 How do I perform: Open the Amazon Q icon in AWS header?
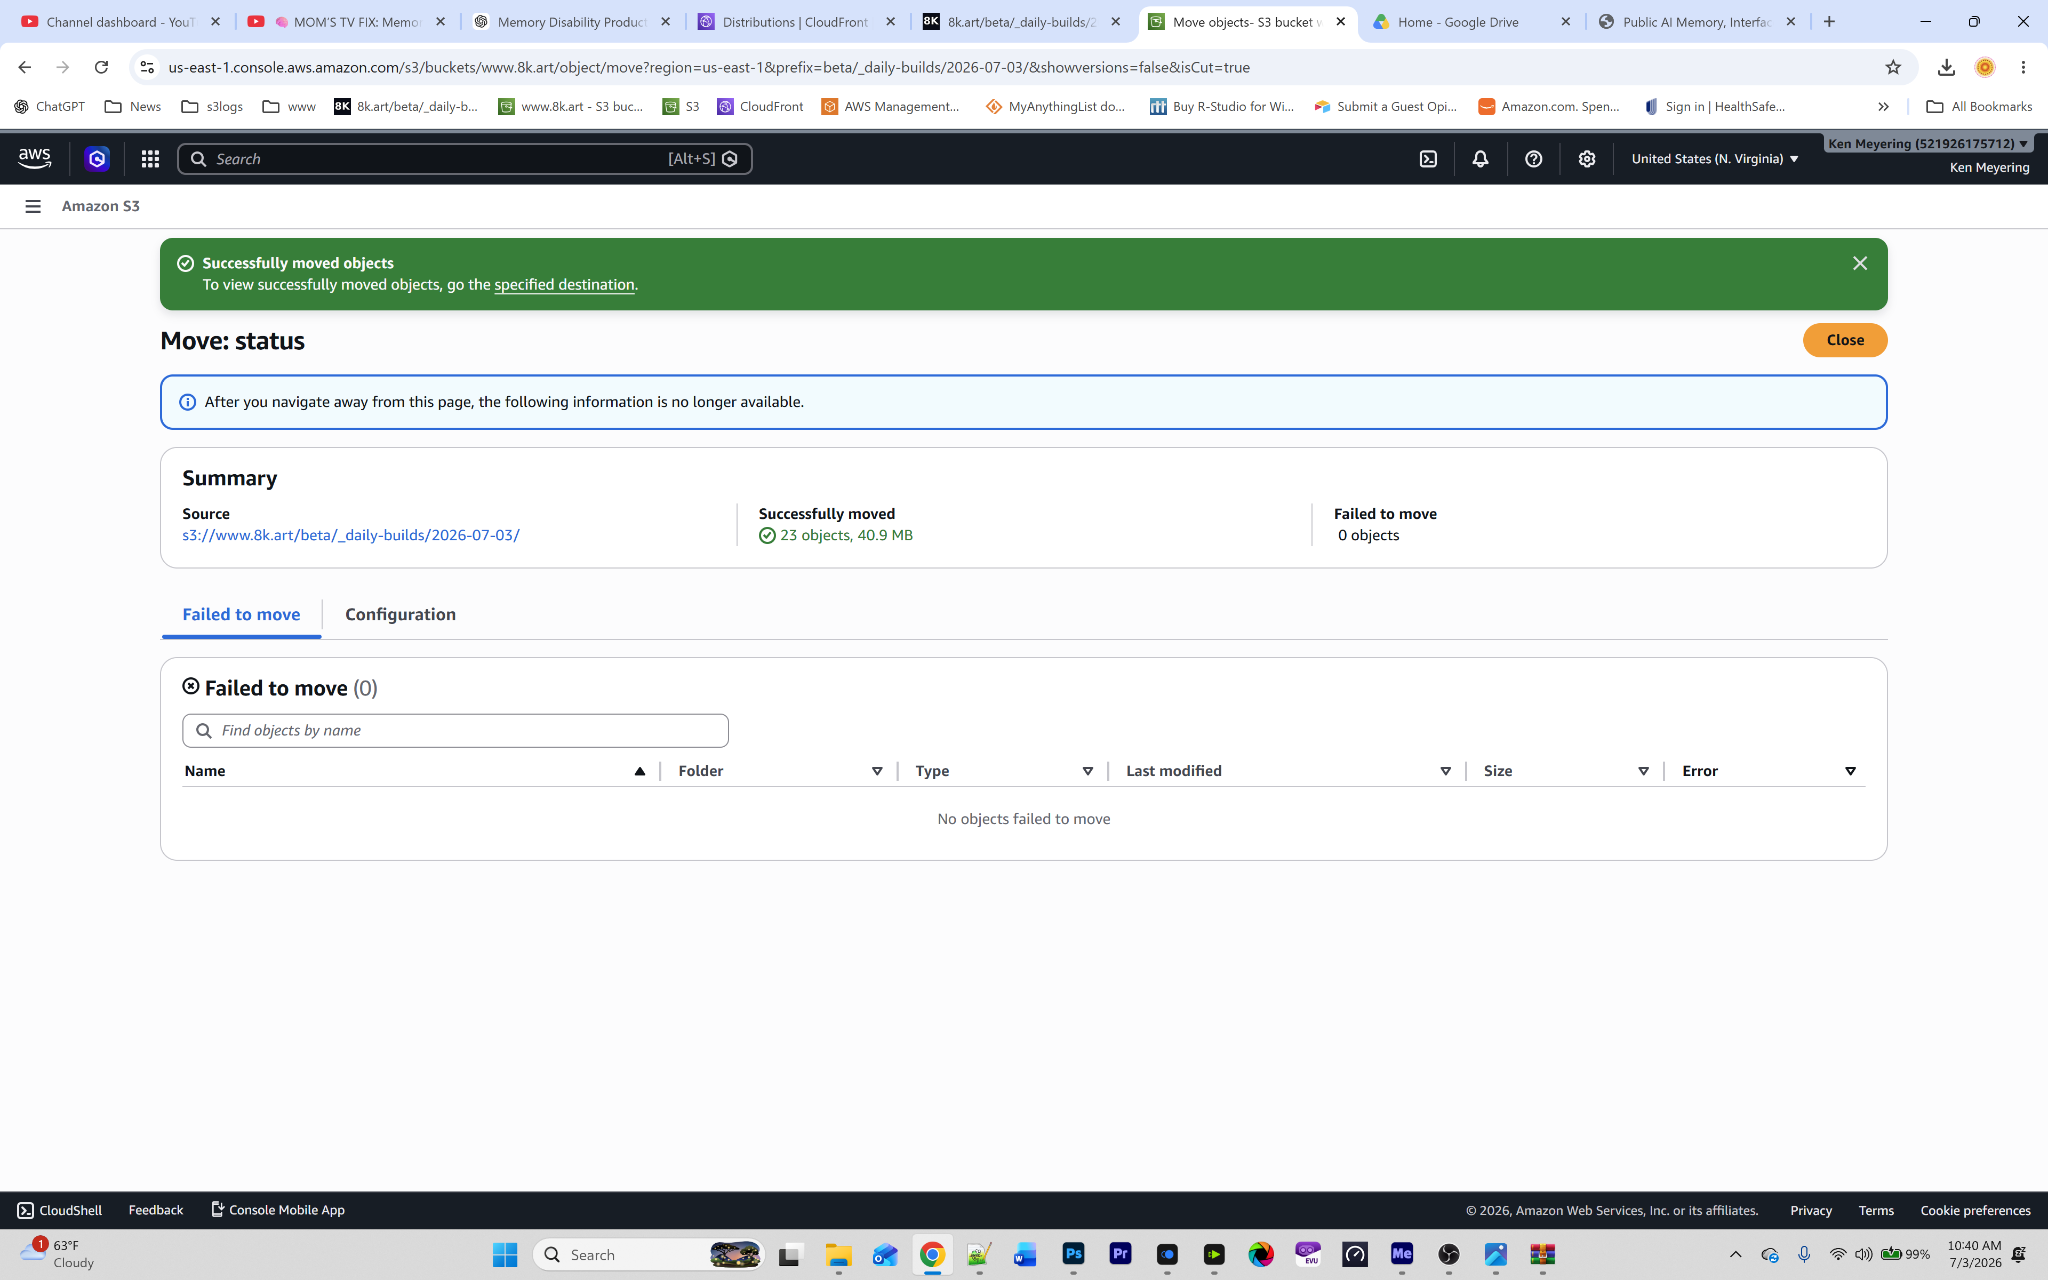click(x=97, y=158)
